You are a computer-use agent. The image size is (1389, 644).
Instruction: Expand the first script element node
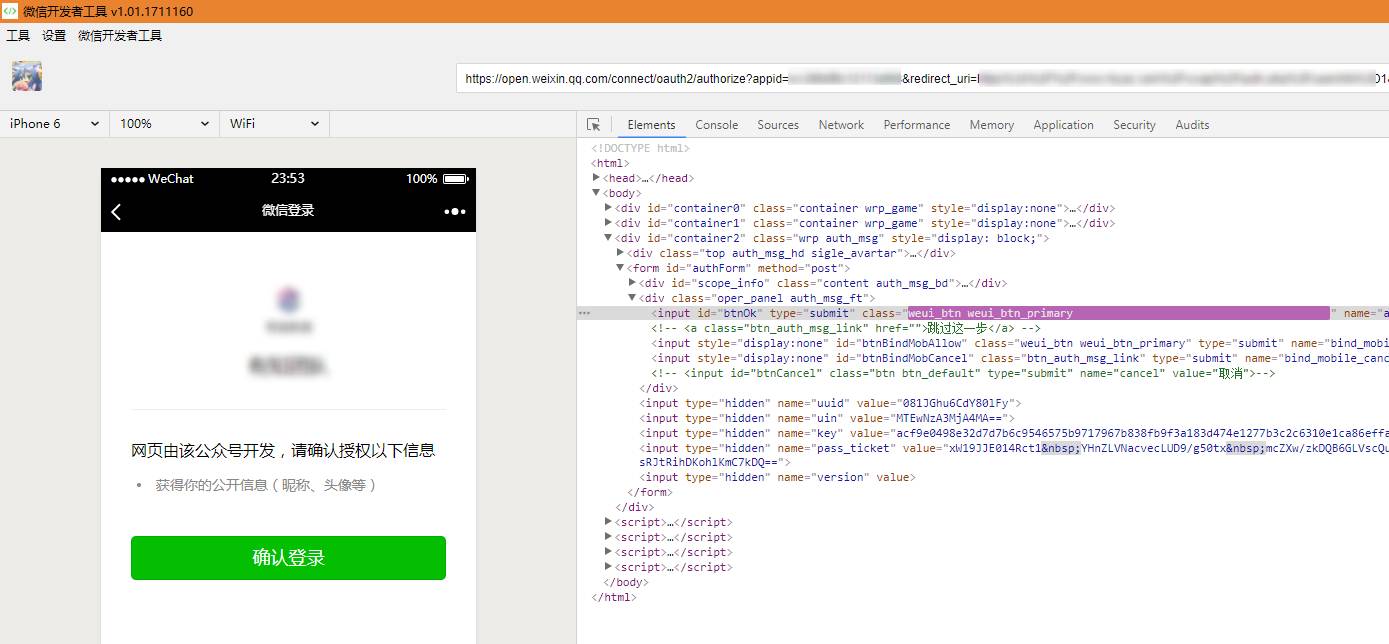[x=609, y=522]
